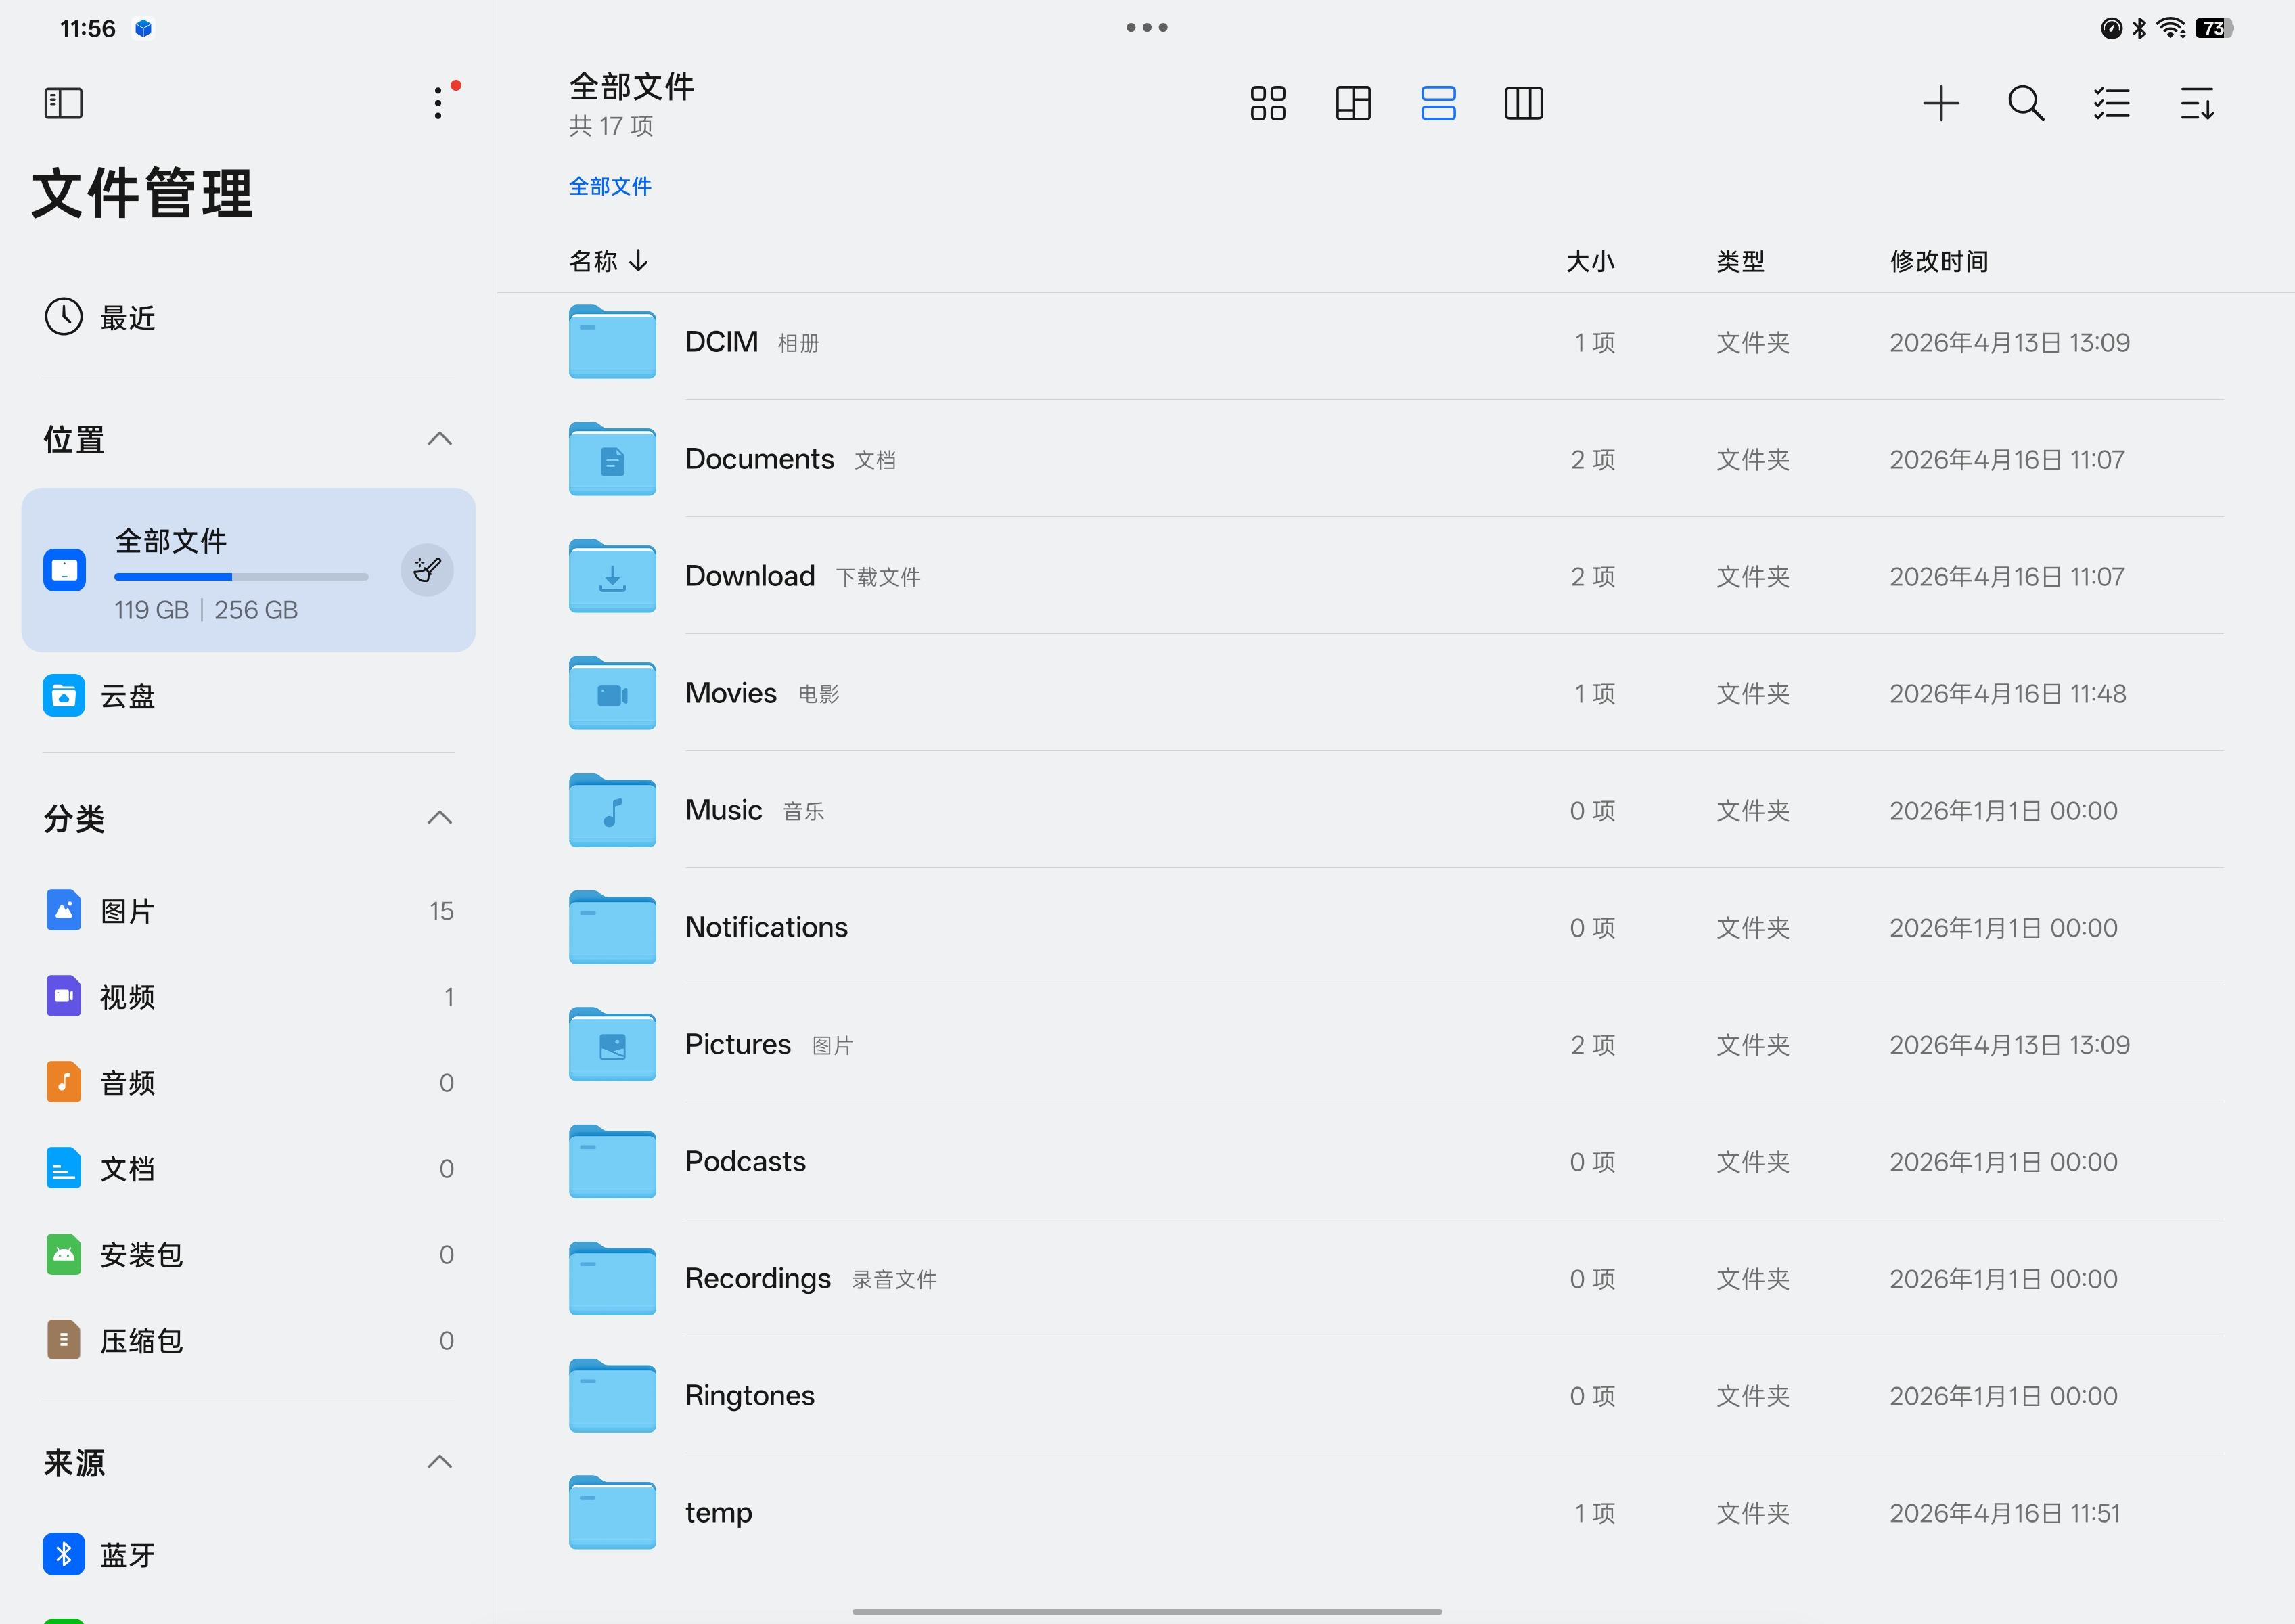
Task: Enter multi-select checklist mode
Action: point(2111,103)
